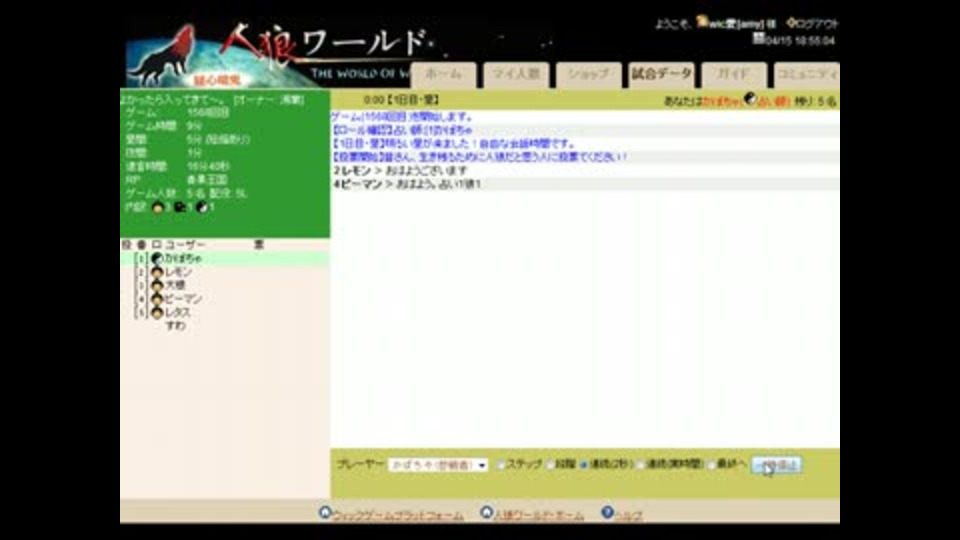Image resolution: width=960 pixels, height=540 pixels.
Task: Open the ガイド tab
Action: click(733, 75)
